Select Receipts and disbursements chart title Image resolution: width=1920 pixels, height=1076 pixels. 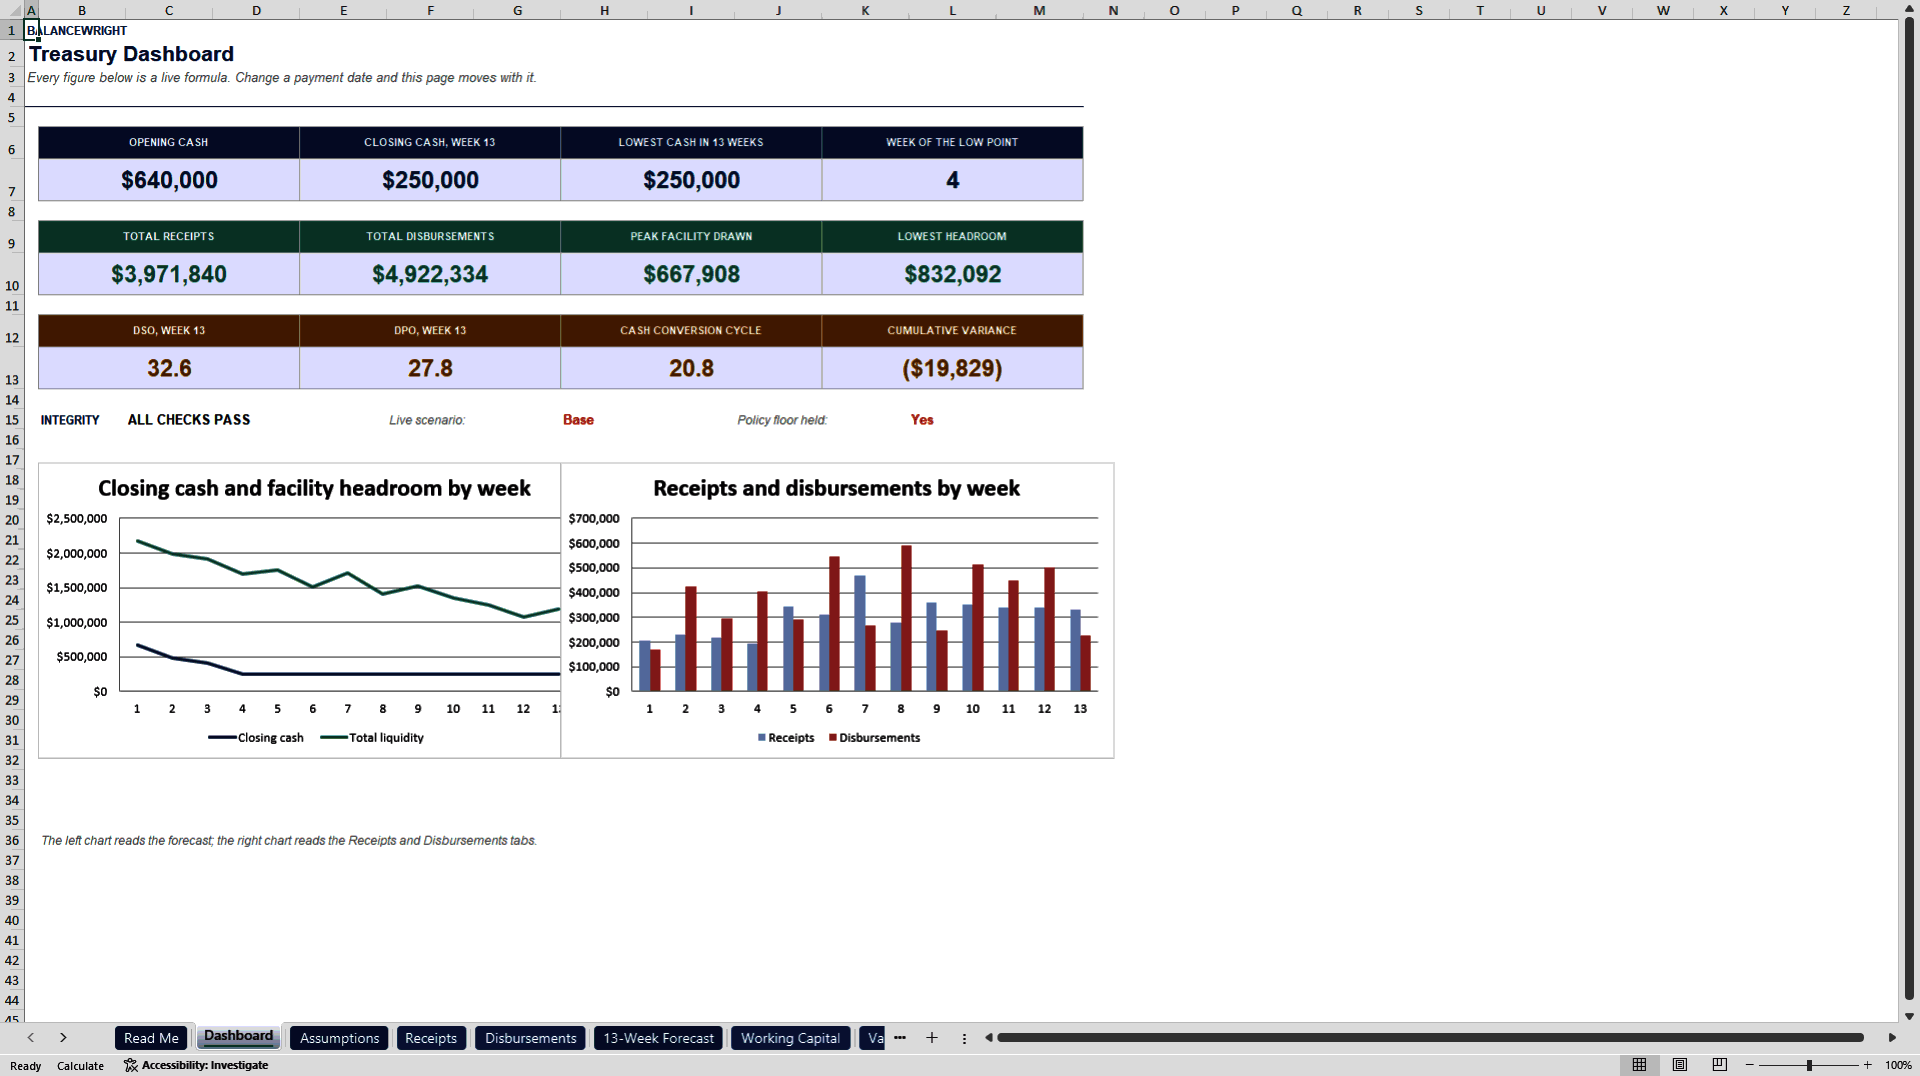(x=836, y=488)
